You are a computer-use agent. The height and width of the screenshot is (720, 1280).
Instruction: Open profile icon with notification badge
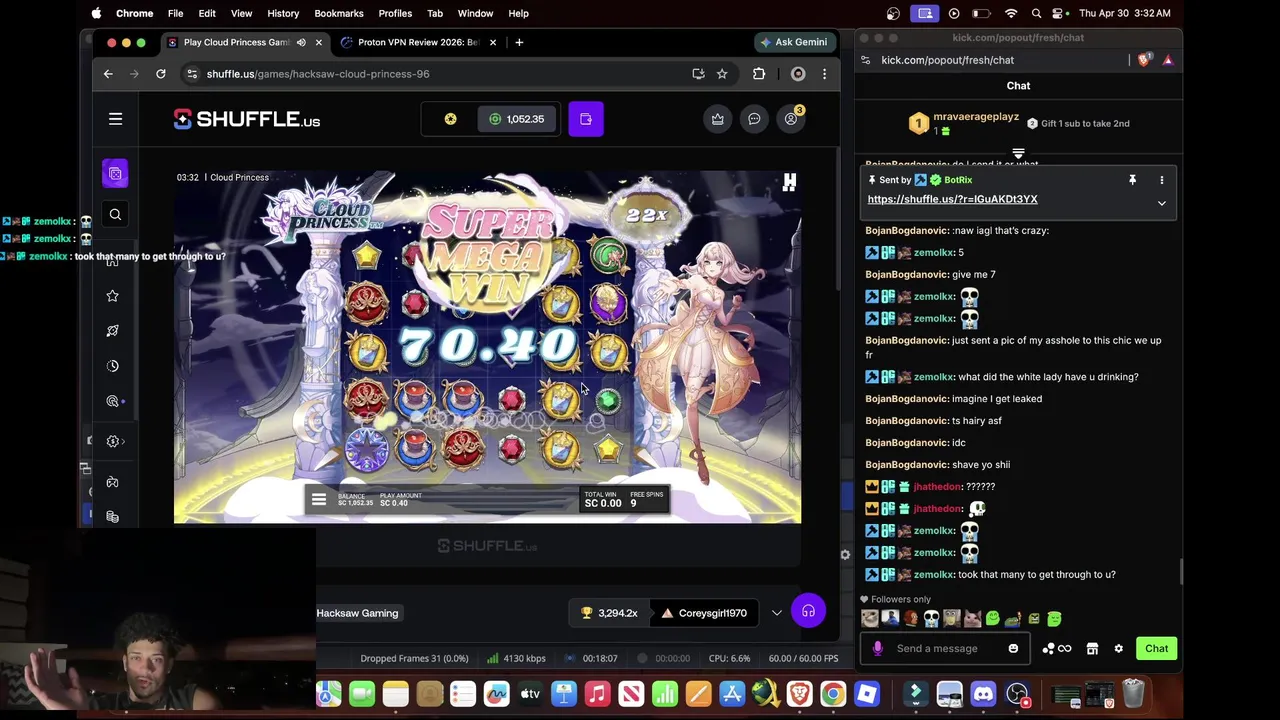791,119
